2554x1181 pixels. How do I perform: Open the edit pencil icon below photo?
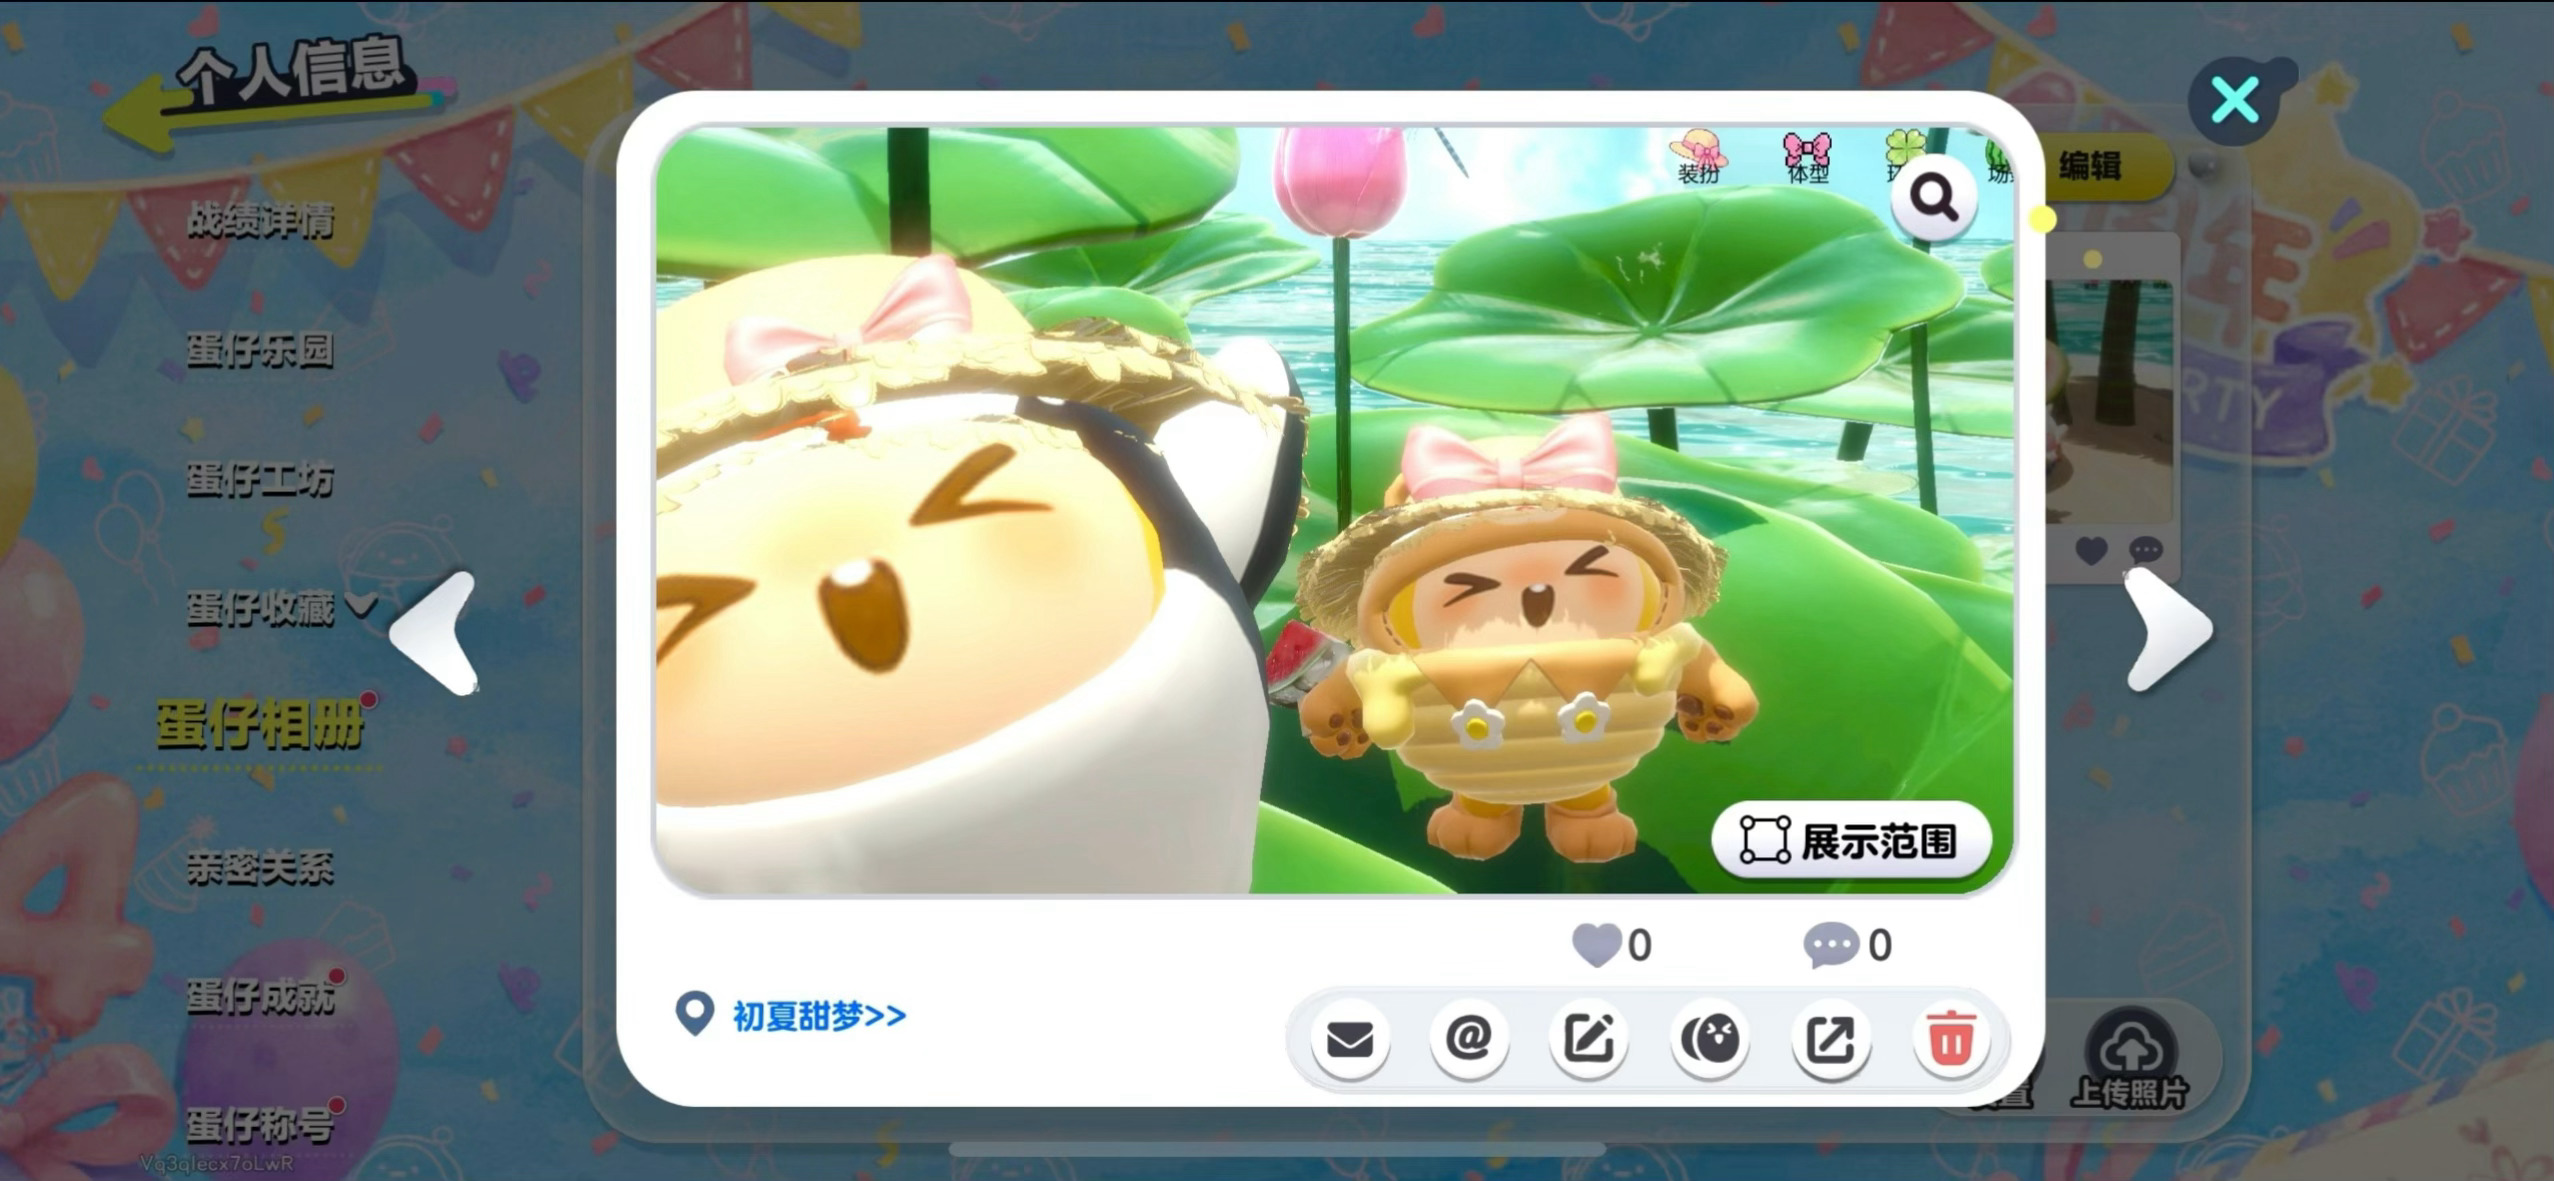click(1589, 1040)
